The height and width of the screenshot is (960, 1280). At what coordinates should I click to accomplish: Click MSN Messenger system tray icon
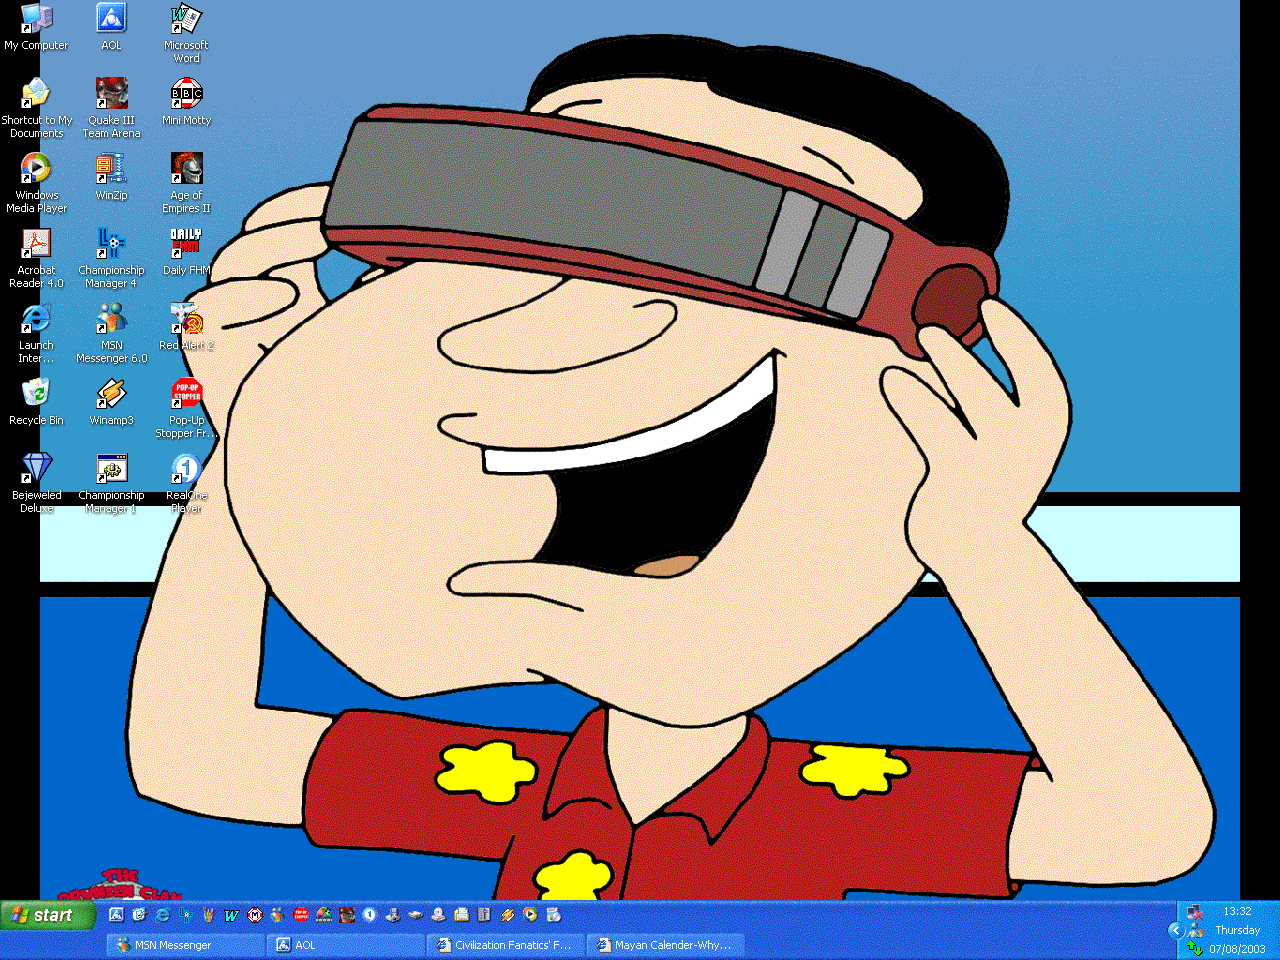tap(1196, 930)
